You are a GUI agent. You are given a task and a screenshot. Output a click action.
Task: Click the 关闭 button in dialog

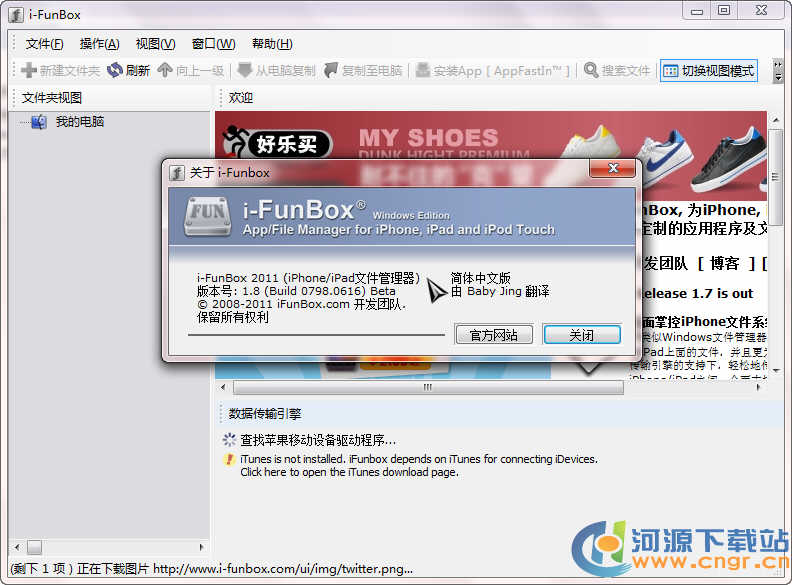coord(581,335)
